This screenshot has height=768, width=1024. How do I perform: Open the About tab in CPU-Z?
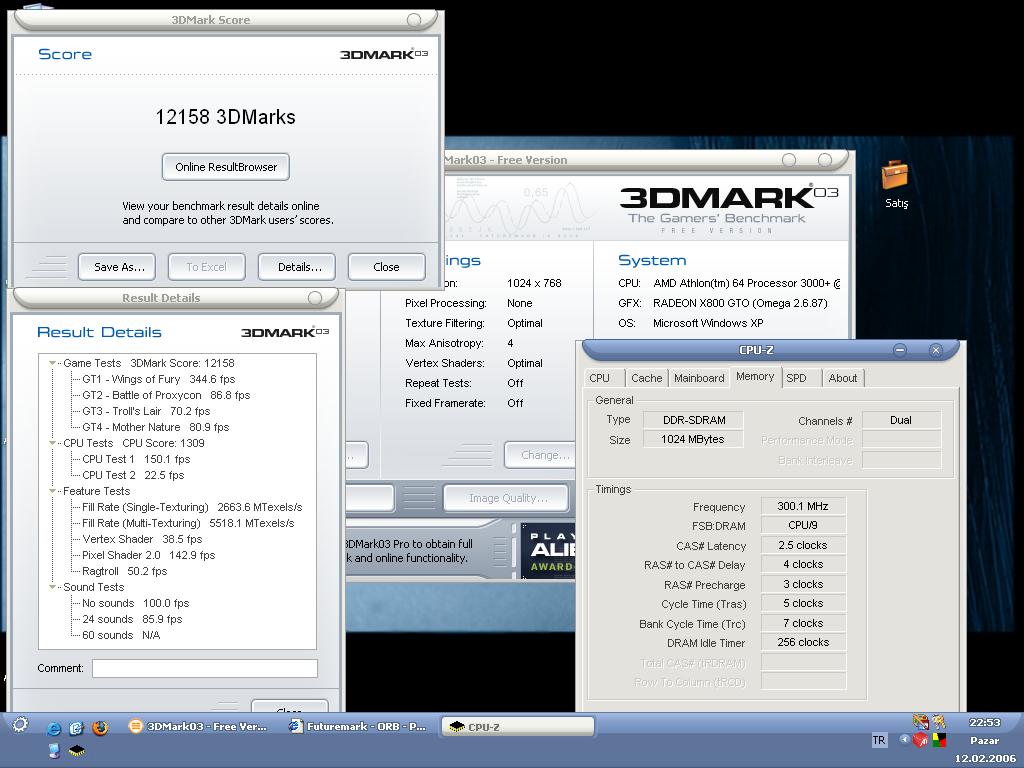[x=842, y=378]
